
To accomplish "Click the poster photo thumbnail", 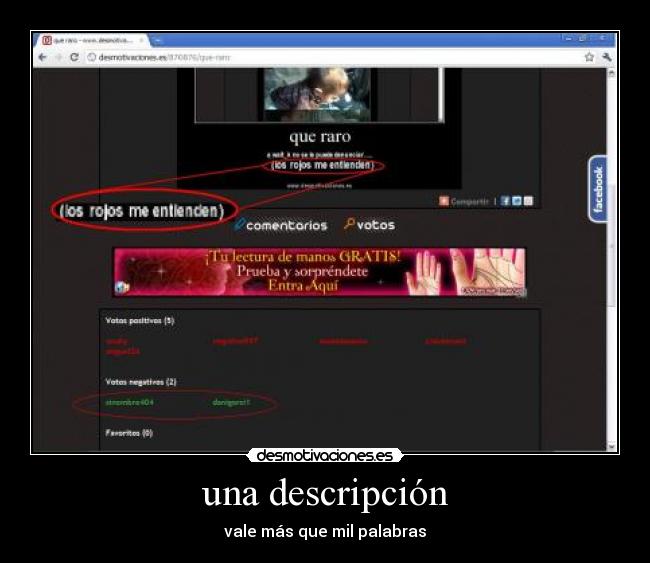I will (317, 95).
